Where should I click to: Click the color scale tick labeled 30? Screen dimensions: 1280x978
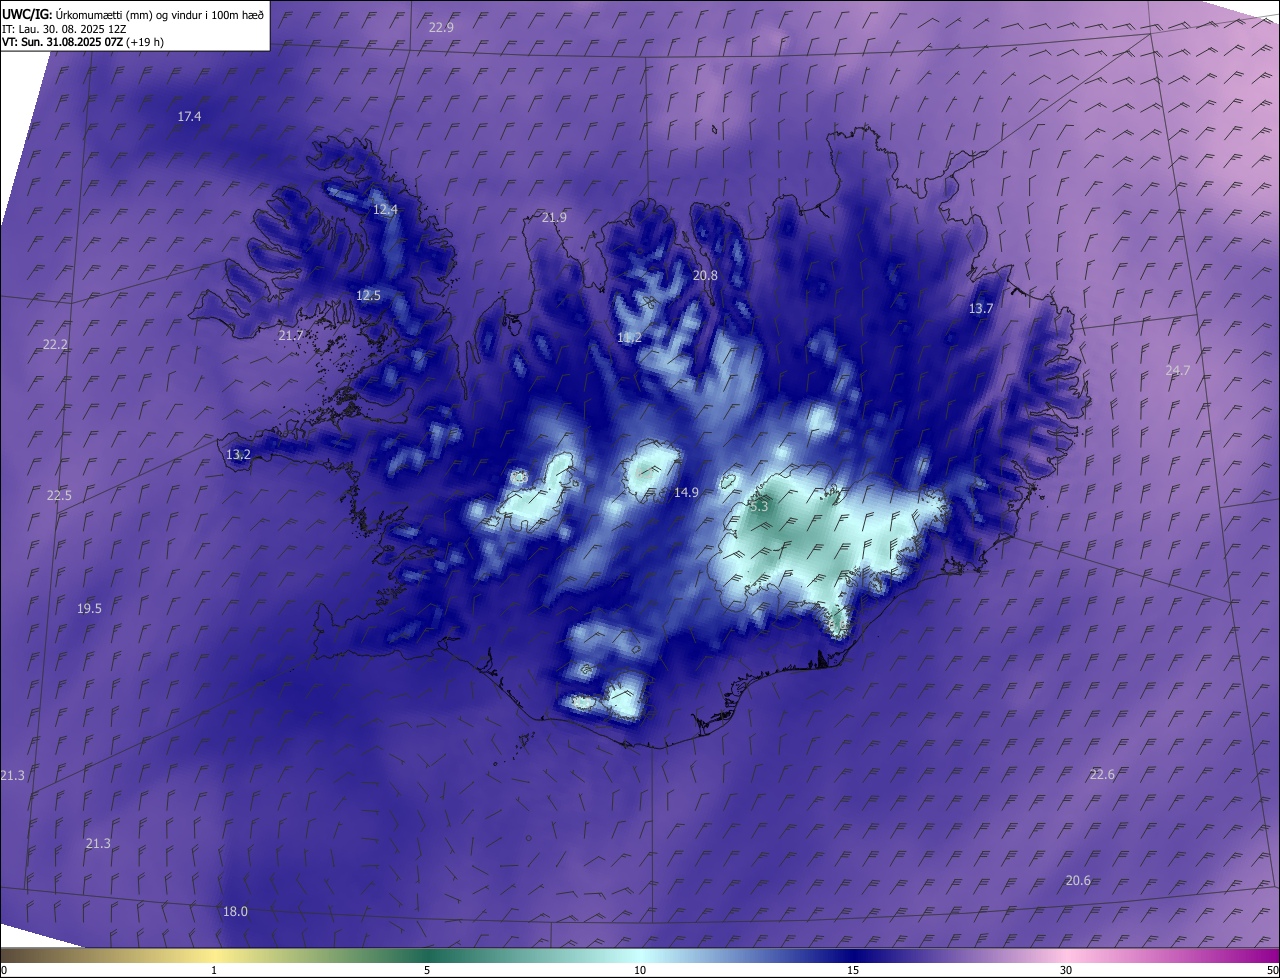(1066, 971)
